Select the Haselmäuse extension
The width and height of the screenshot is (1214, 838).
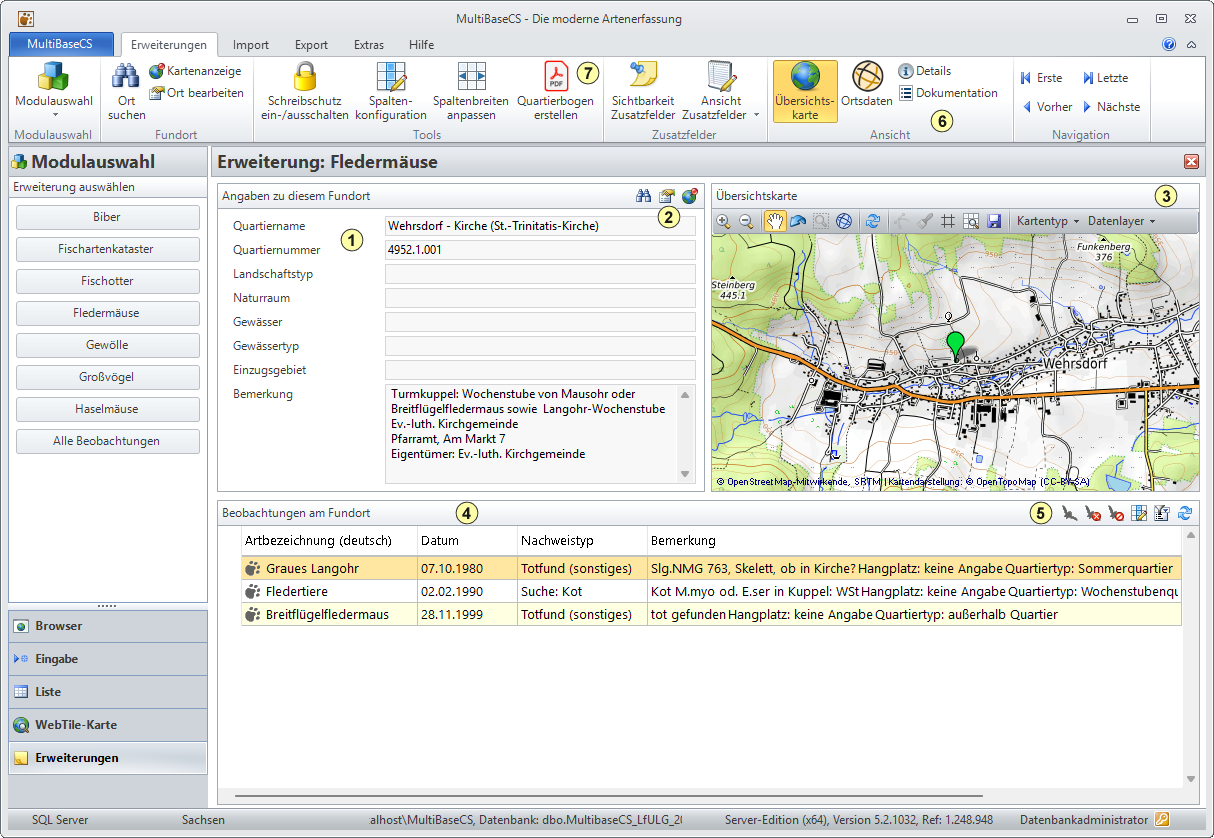pos(108,409)
